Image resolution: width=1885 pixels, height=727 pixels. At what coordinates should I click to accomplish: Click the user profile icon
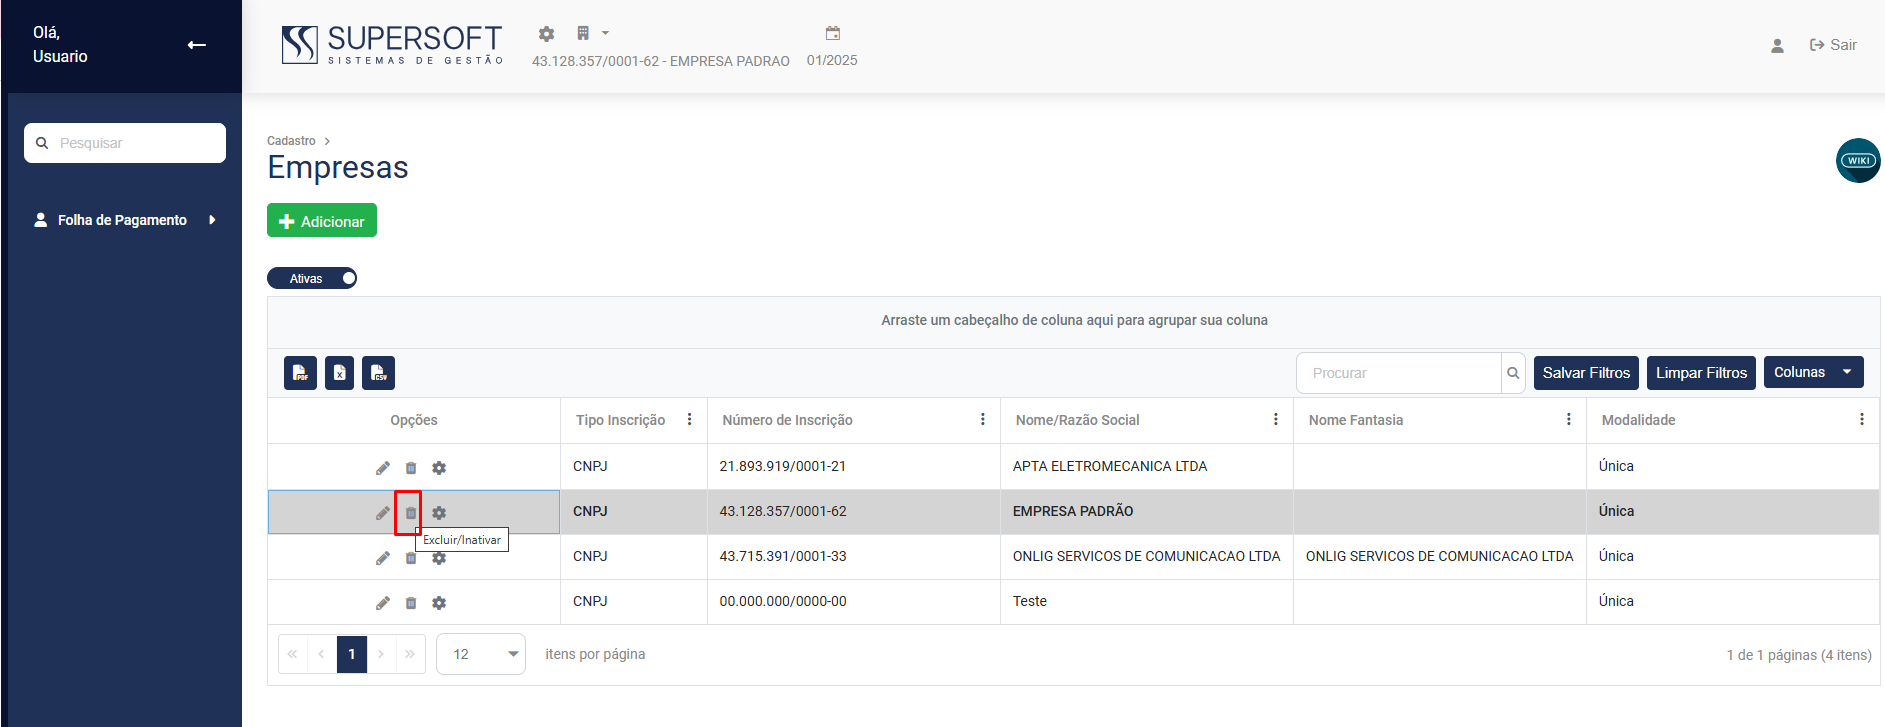click(1777, 46)
